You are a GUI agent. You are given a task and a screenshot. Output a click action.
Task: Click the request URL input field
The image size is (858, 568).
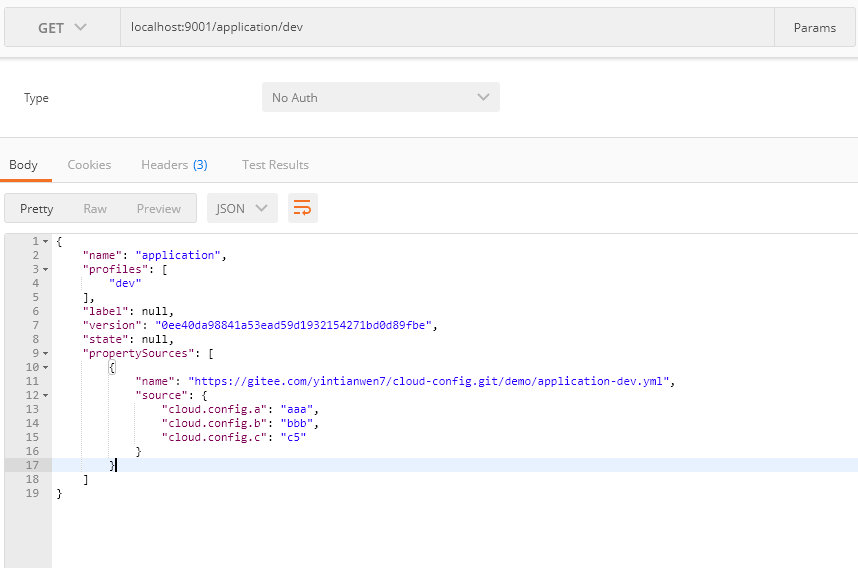tap(446, 28)
